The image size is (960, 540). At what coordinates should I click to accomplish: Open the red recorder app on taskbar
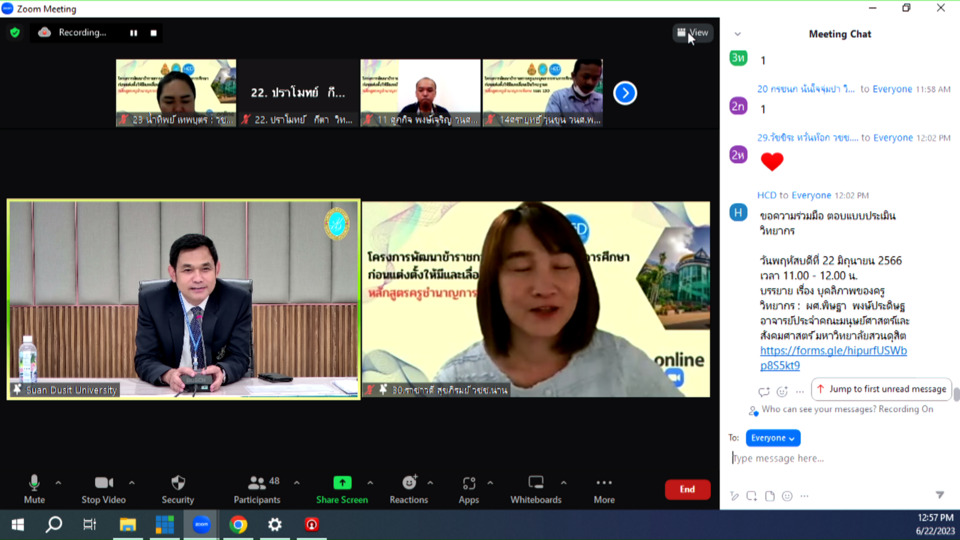(x=312, y=525)
